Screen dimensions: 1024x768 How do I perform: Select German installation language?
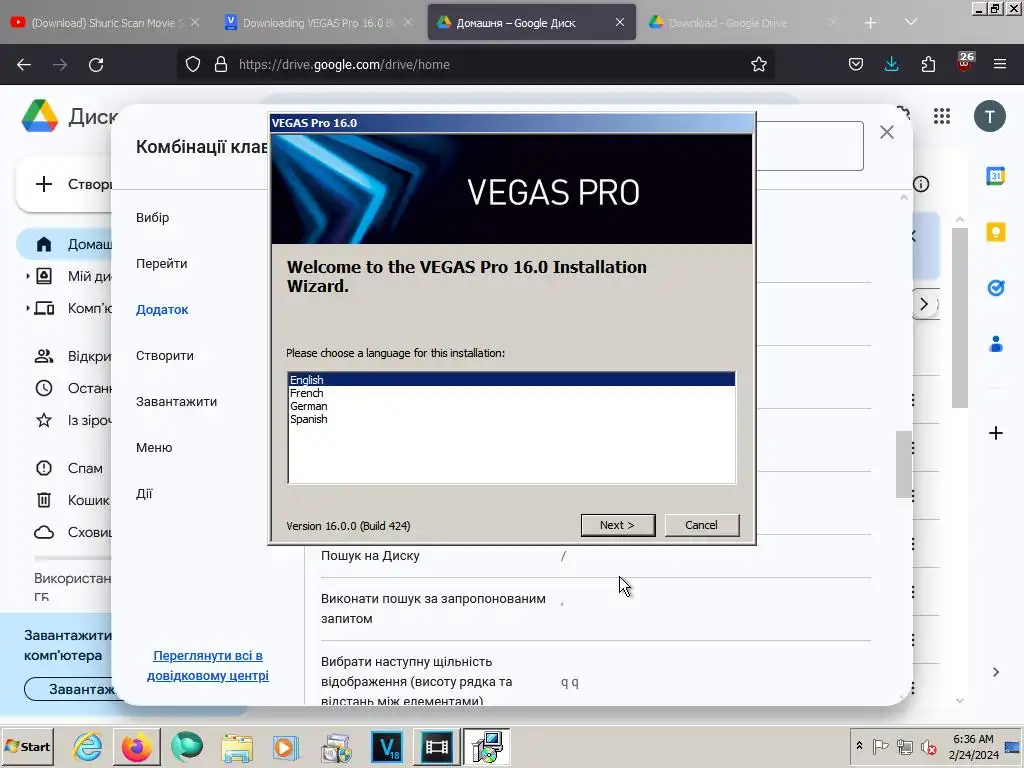(x=512, y=406)
